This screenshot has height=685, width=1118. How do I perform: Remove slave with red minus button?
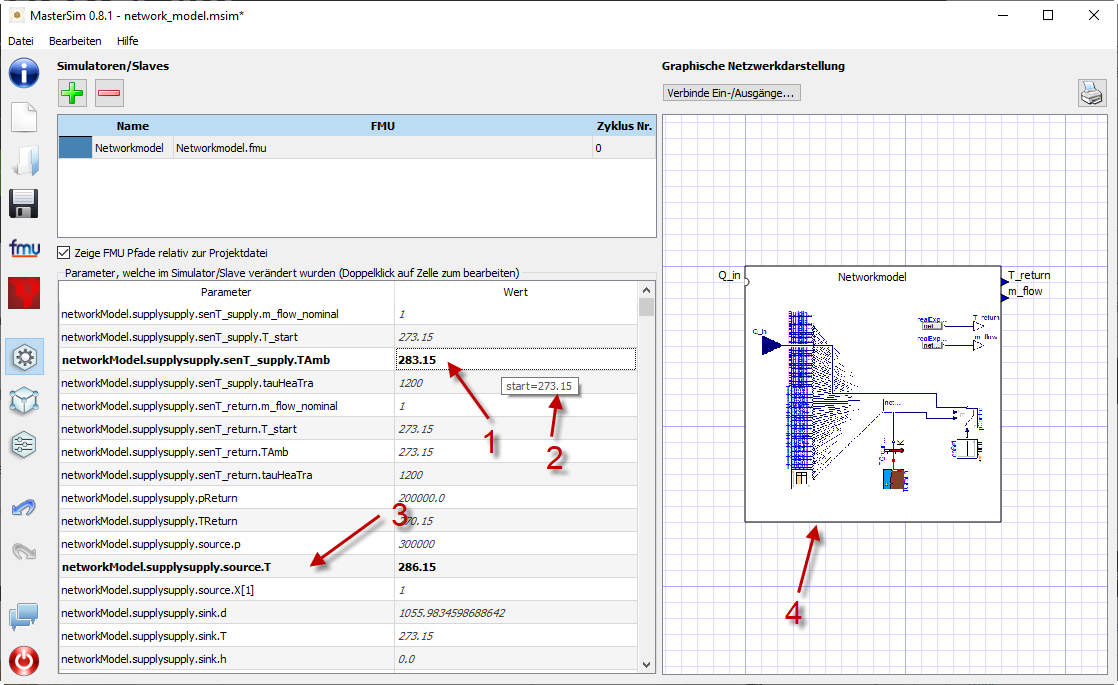[109, 93]
